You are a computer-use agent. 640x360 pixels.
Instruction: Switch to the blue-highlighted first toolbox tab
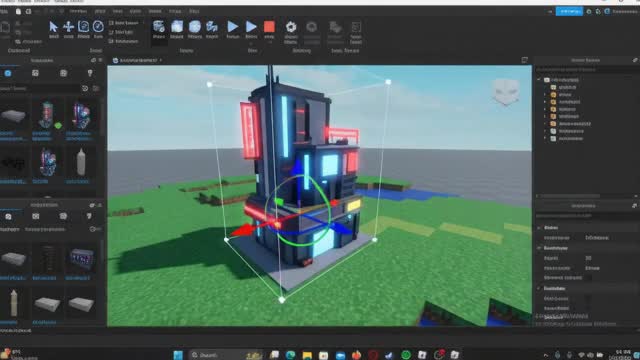[x=8, y=73]
